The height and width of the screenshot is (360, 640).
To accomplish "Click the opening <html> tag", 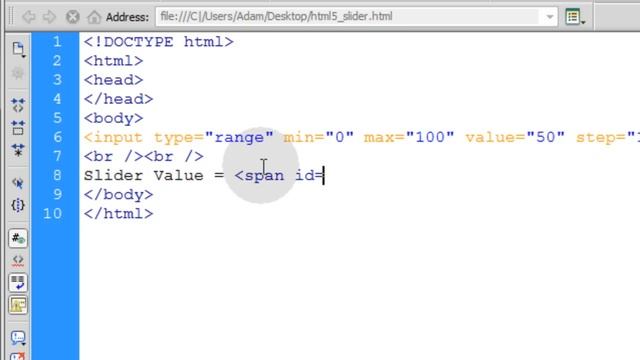I will click(113, 61).
